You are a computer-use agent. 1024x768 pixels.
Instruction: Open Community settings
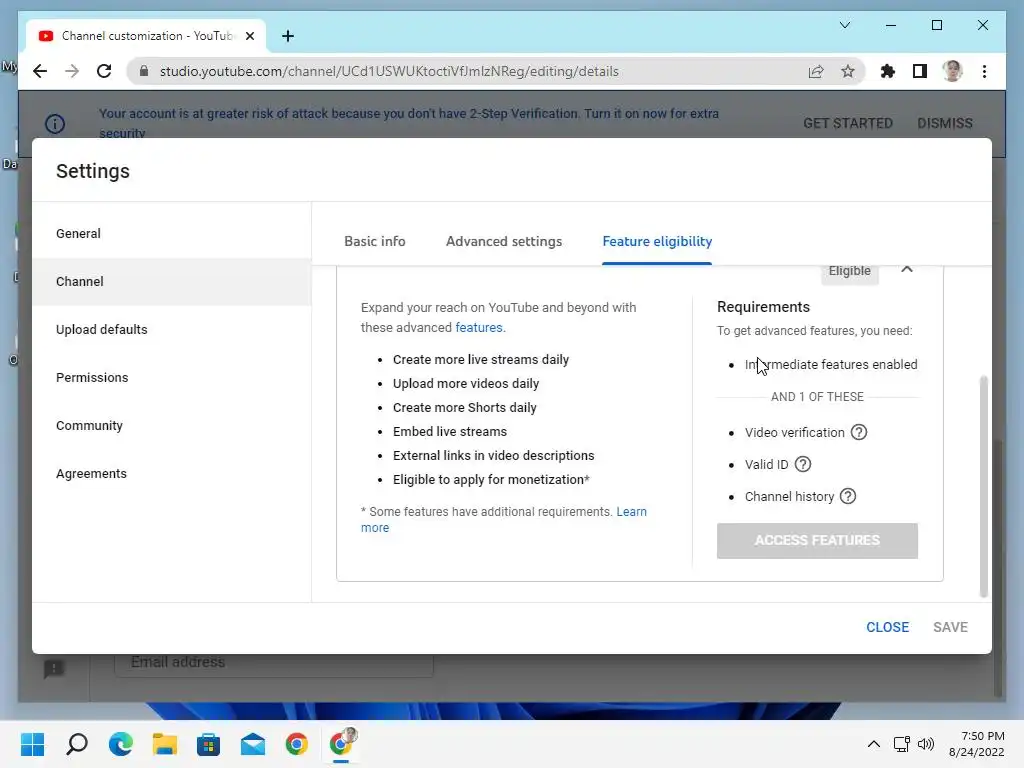coord(172,426)
